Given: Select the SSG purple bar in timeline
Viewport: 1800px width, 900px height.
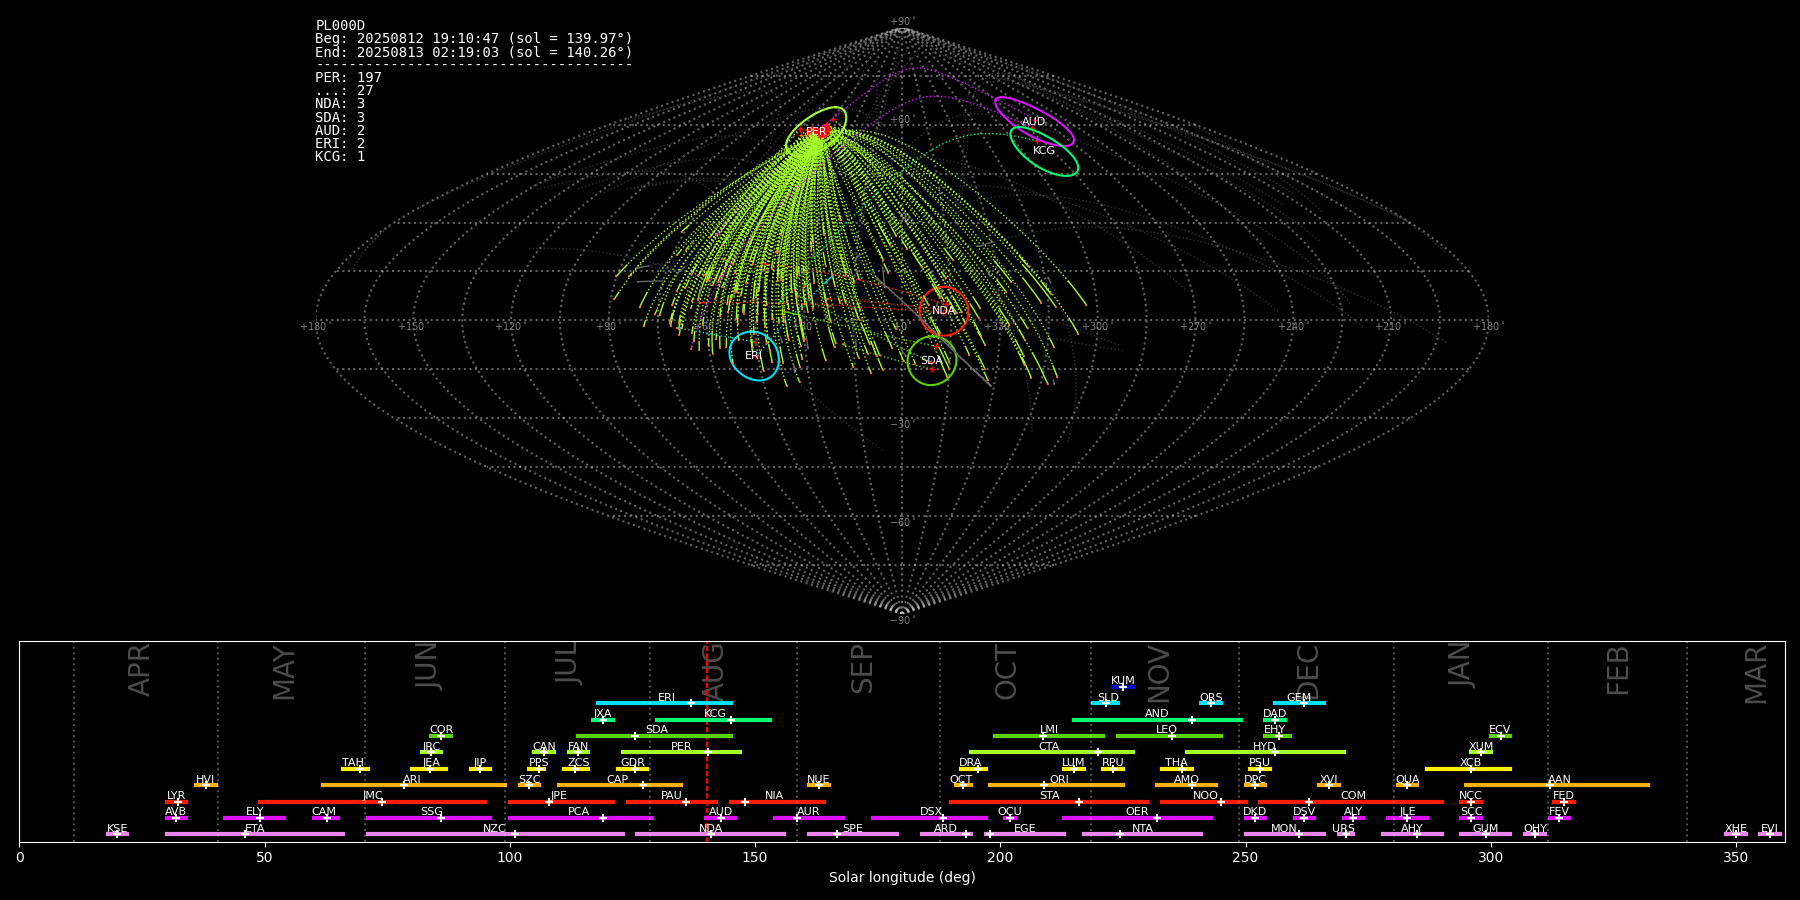Looking at the screenshot, I should [x=428, y=818].
